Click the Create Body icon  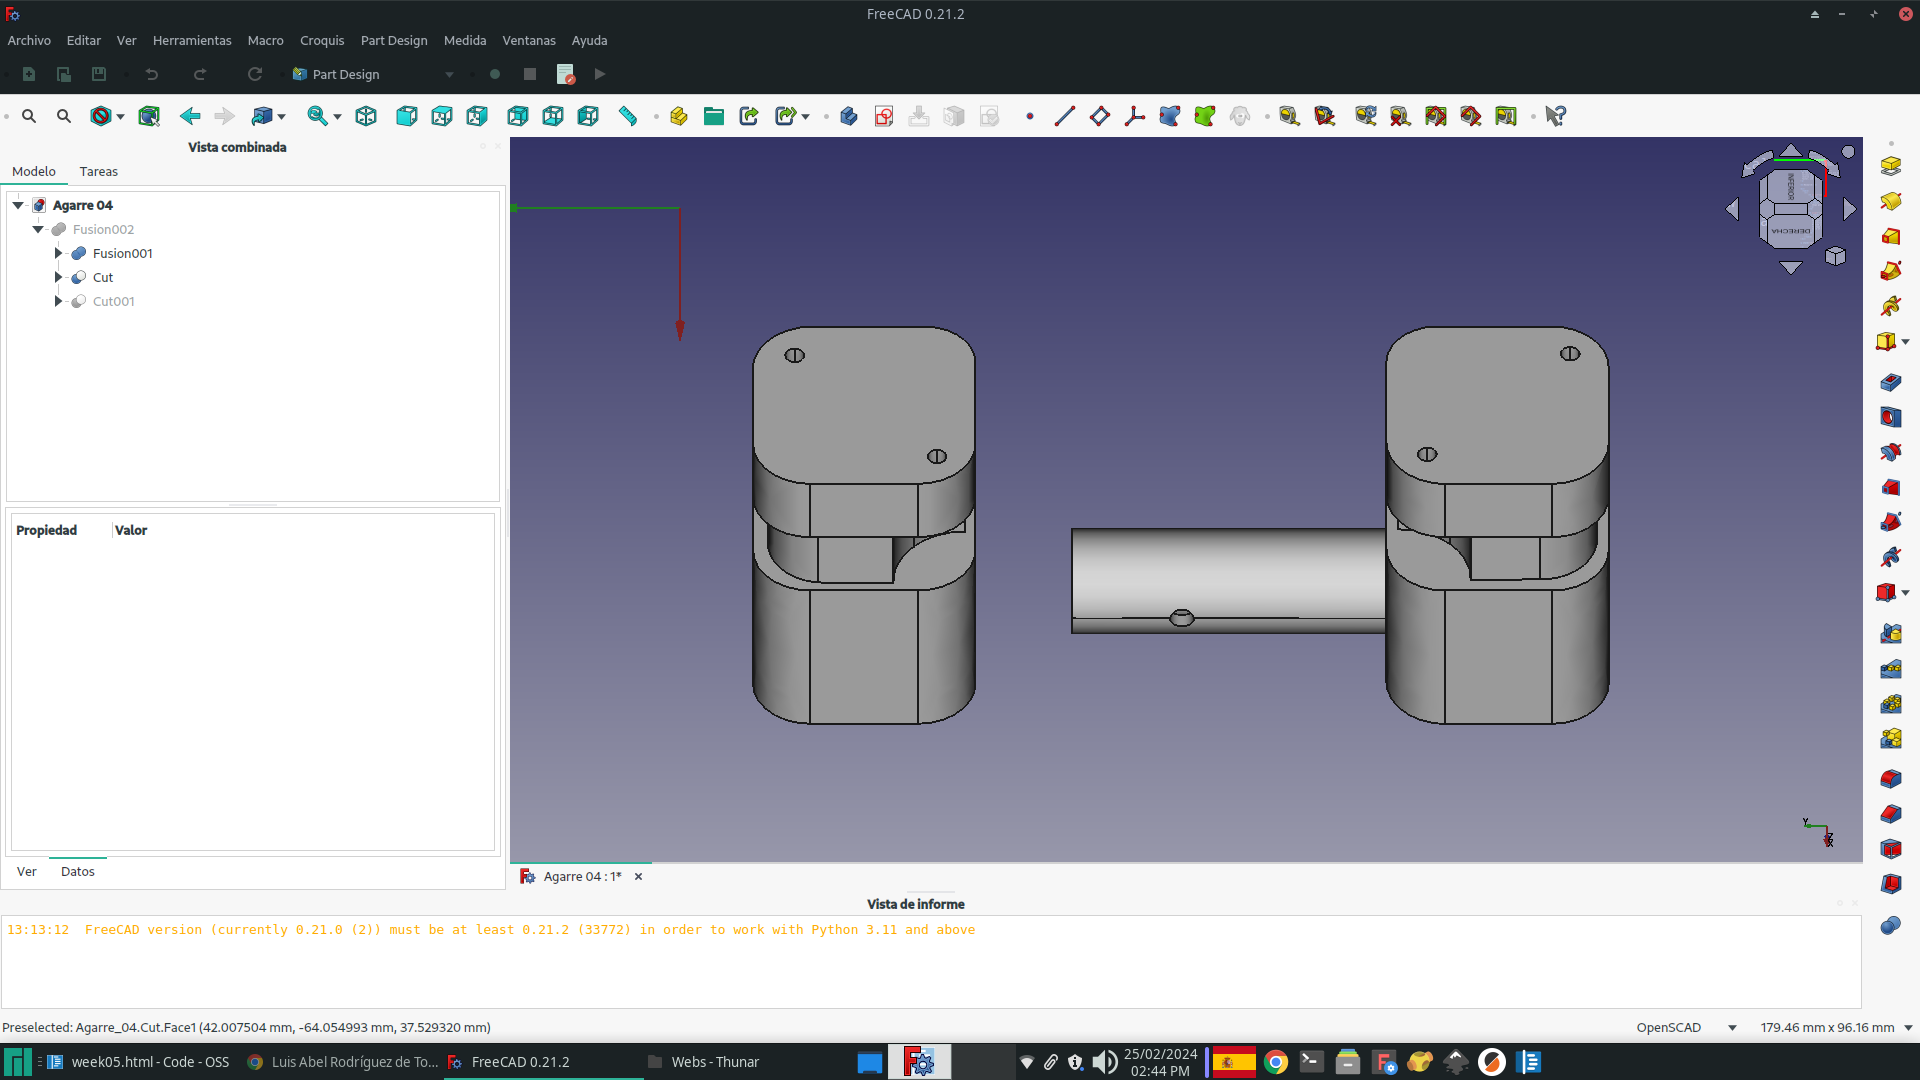849,116
